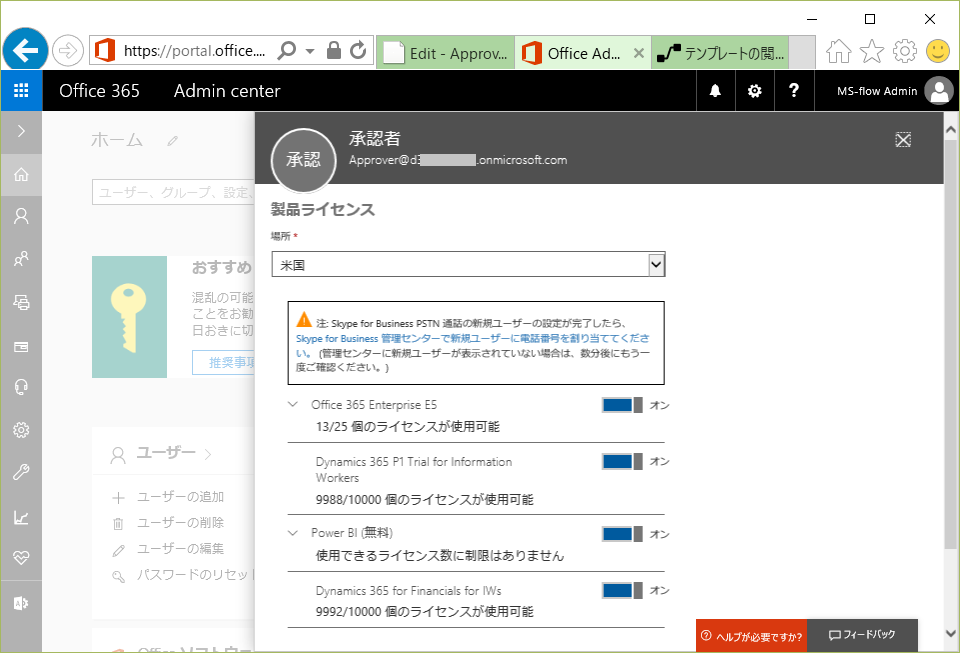The height and width of the screenshot is (653, 960).
Task: Open Support headset icon in the sidebar
Action: point(21,387)
